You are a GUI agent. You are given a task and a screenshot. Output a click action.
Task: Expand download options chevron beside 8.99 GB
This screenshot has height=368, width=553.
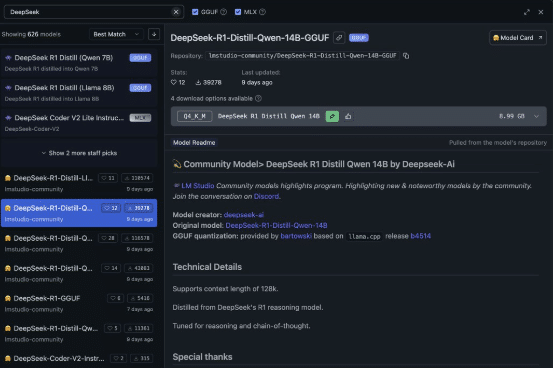[x=536, y=116]
